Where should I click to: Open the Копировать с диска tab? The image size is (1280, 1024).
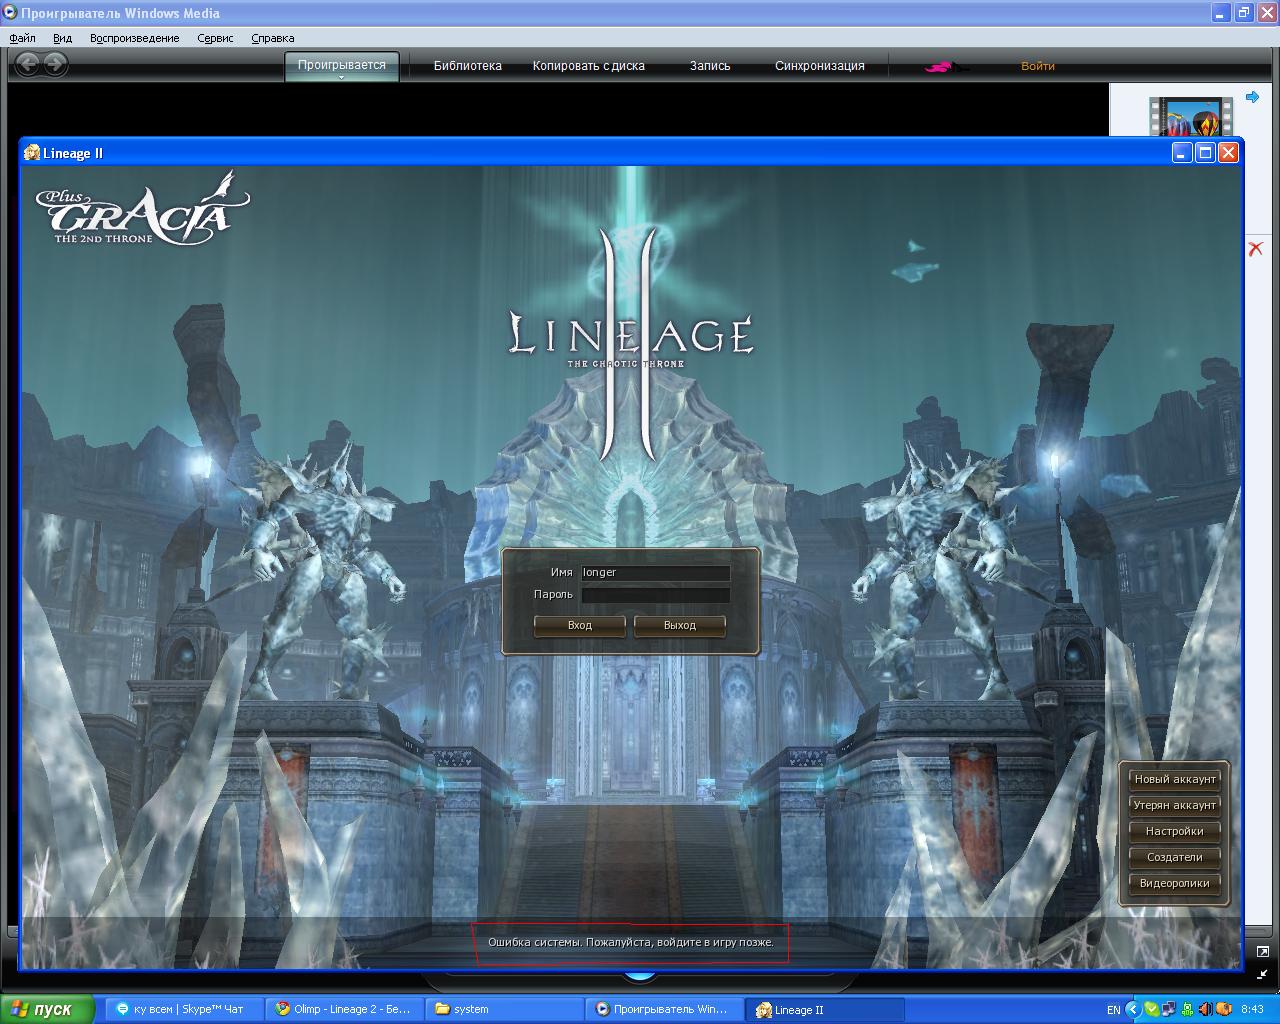[588, 66]
